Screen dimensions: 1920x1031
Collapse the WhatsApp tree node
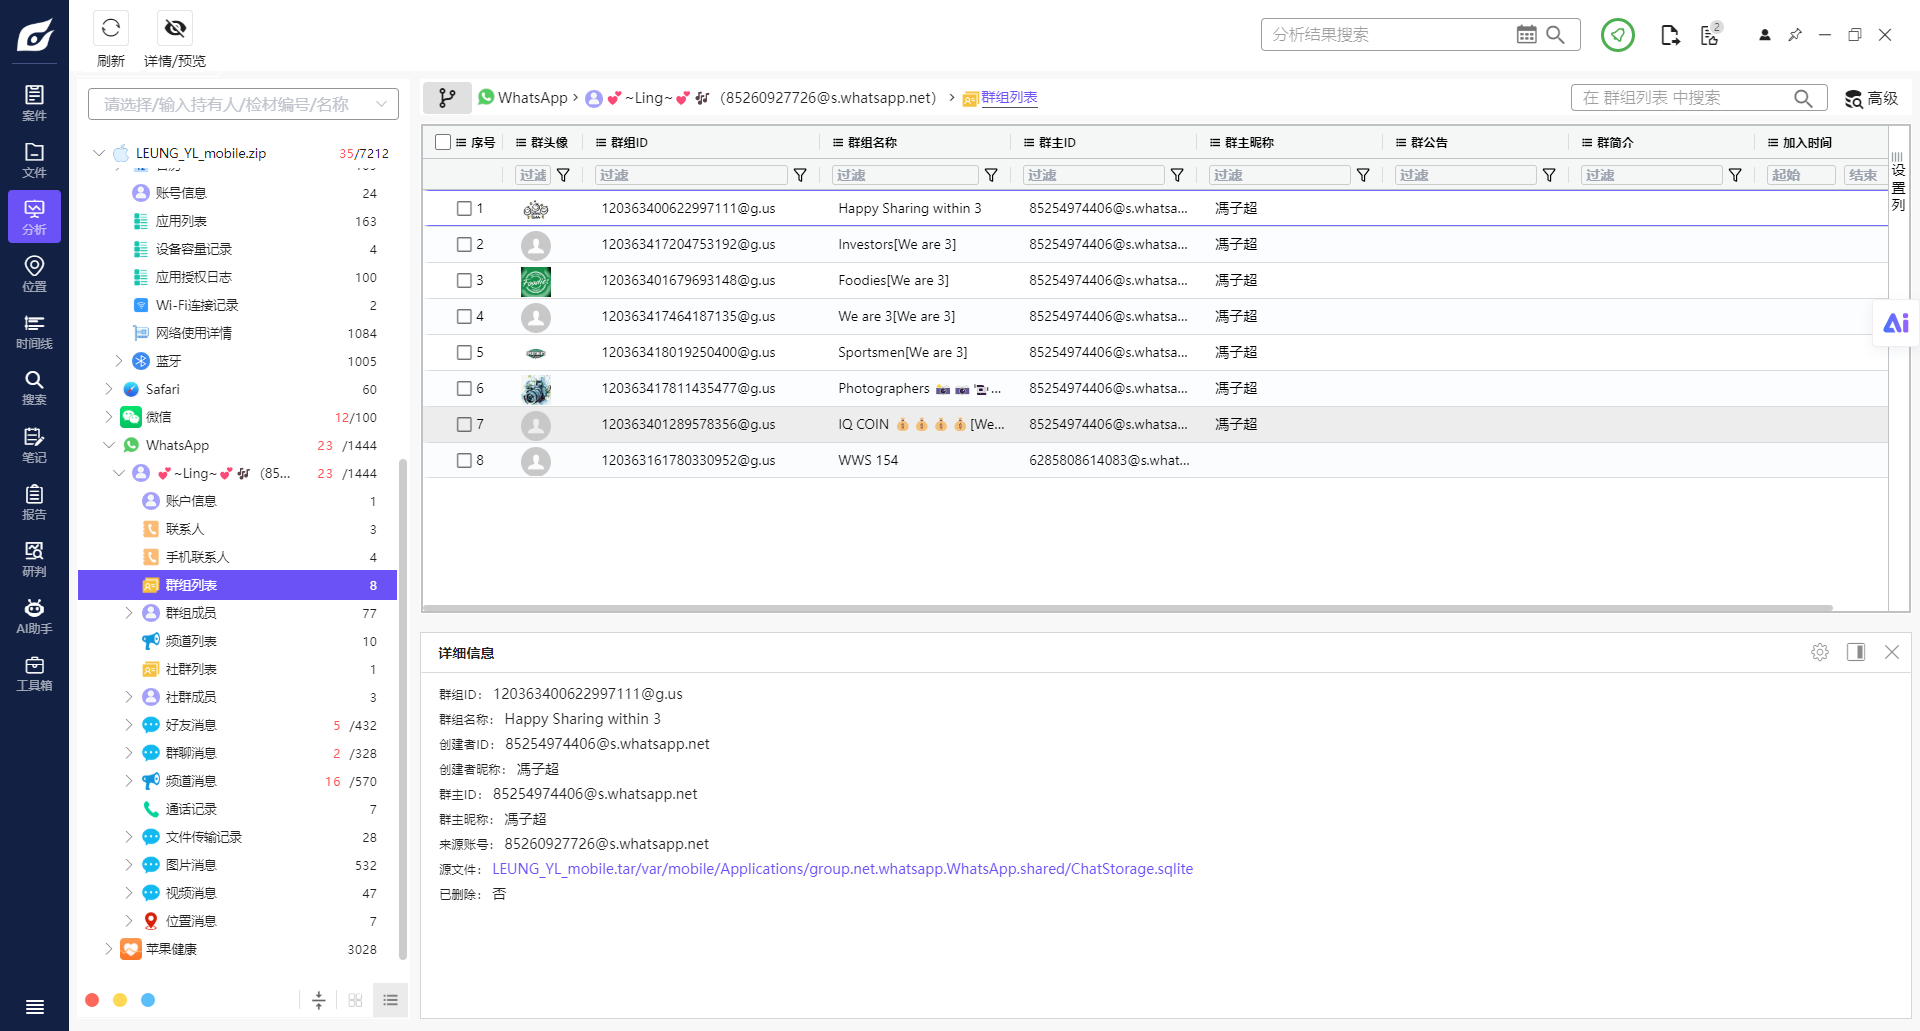108,445
